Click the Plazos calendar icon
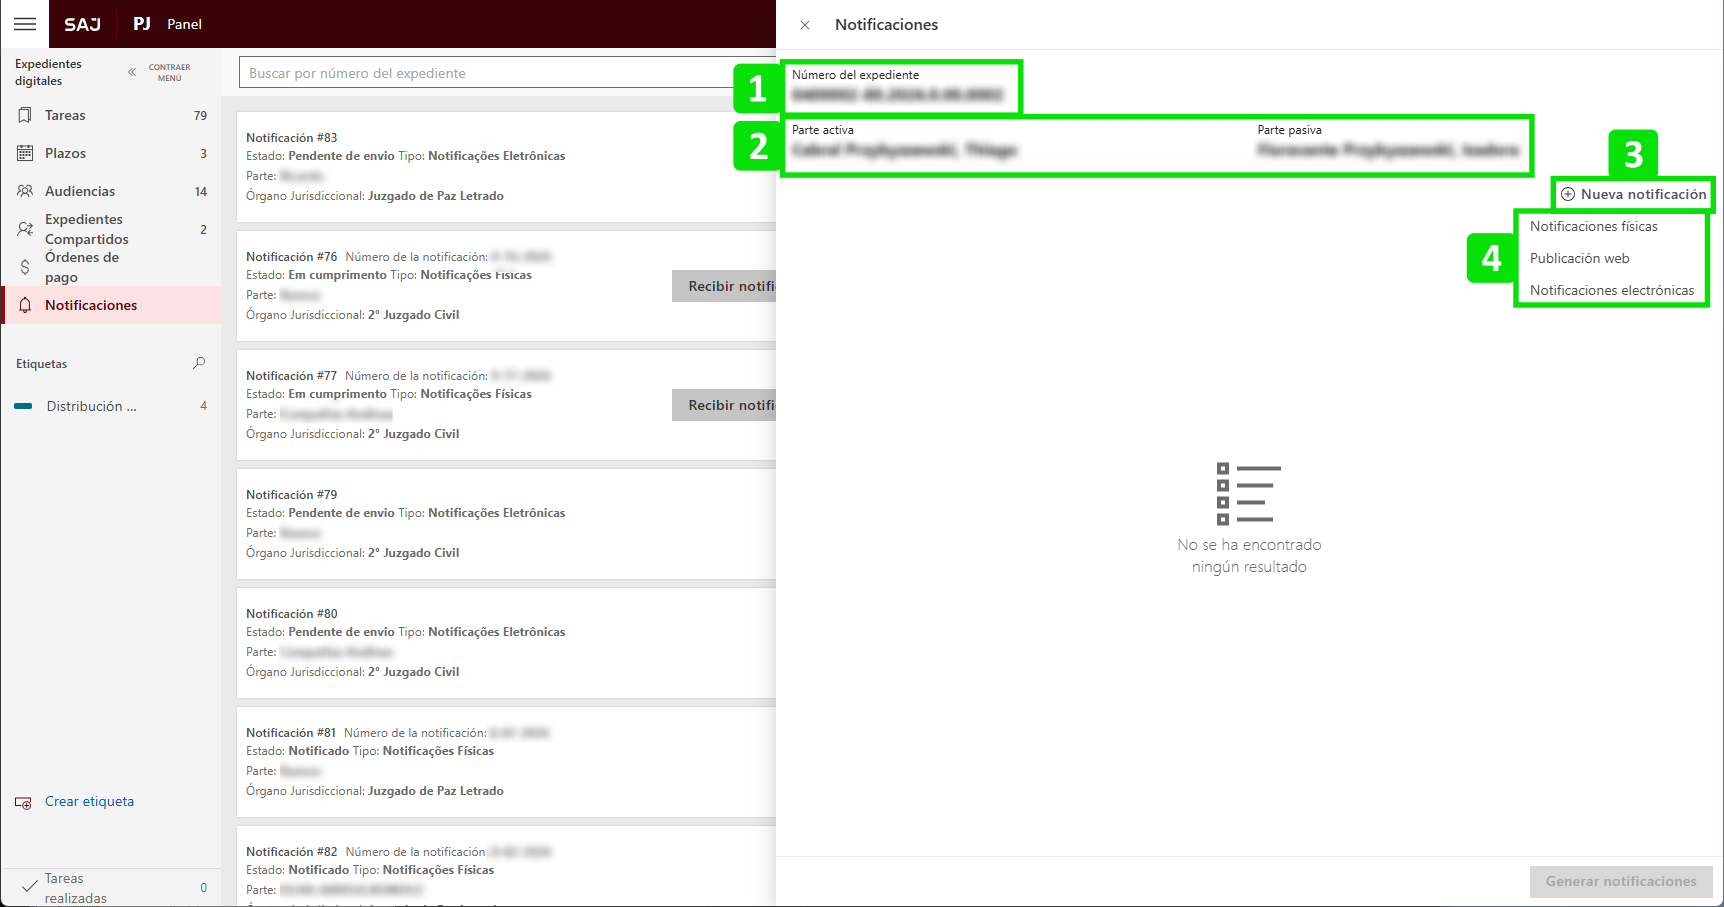This screenshot has width=1724, height=907. coord(25,153)
